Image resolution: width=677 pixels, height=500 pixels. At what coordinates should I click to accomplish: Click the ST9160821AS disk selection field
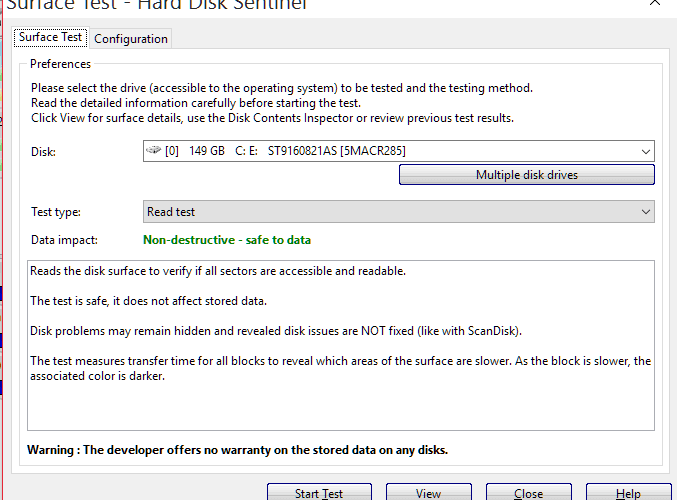pos(399,151)
